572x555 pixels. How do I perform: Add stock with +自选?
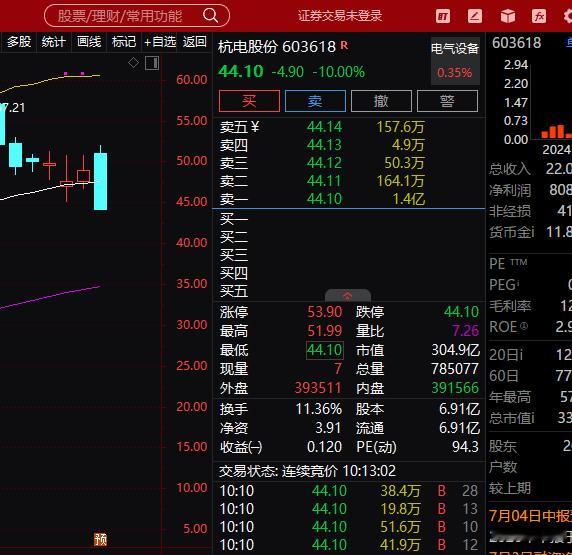click(160, 42)
